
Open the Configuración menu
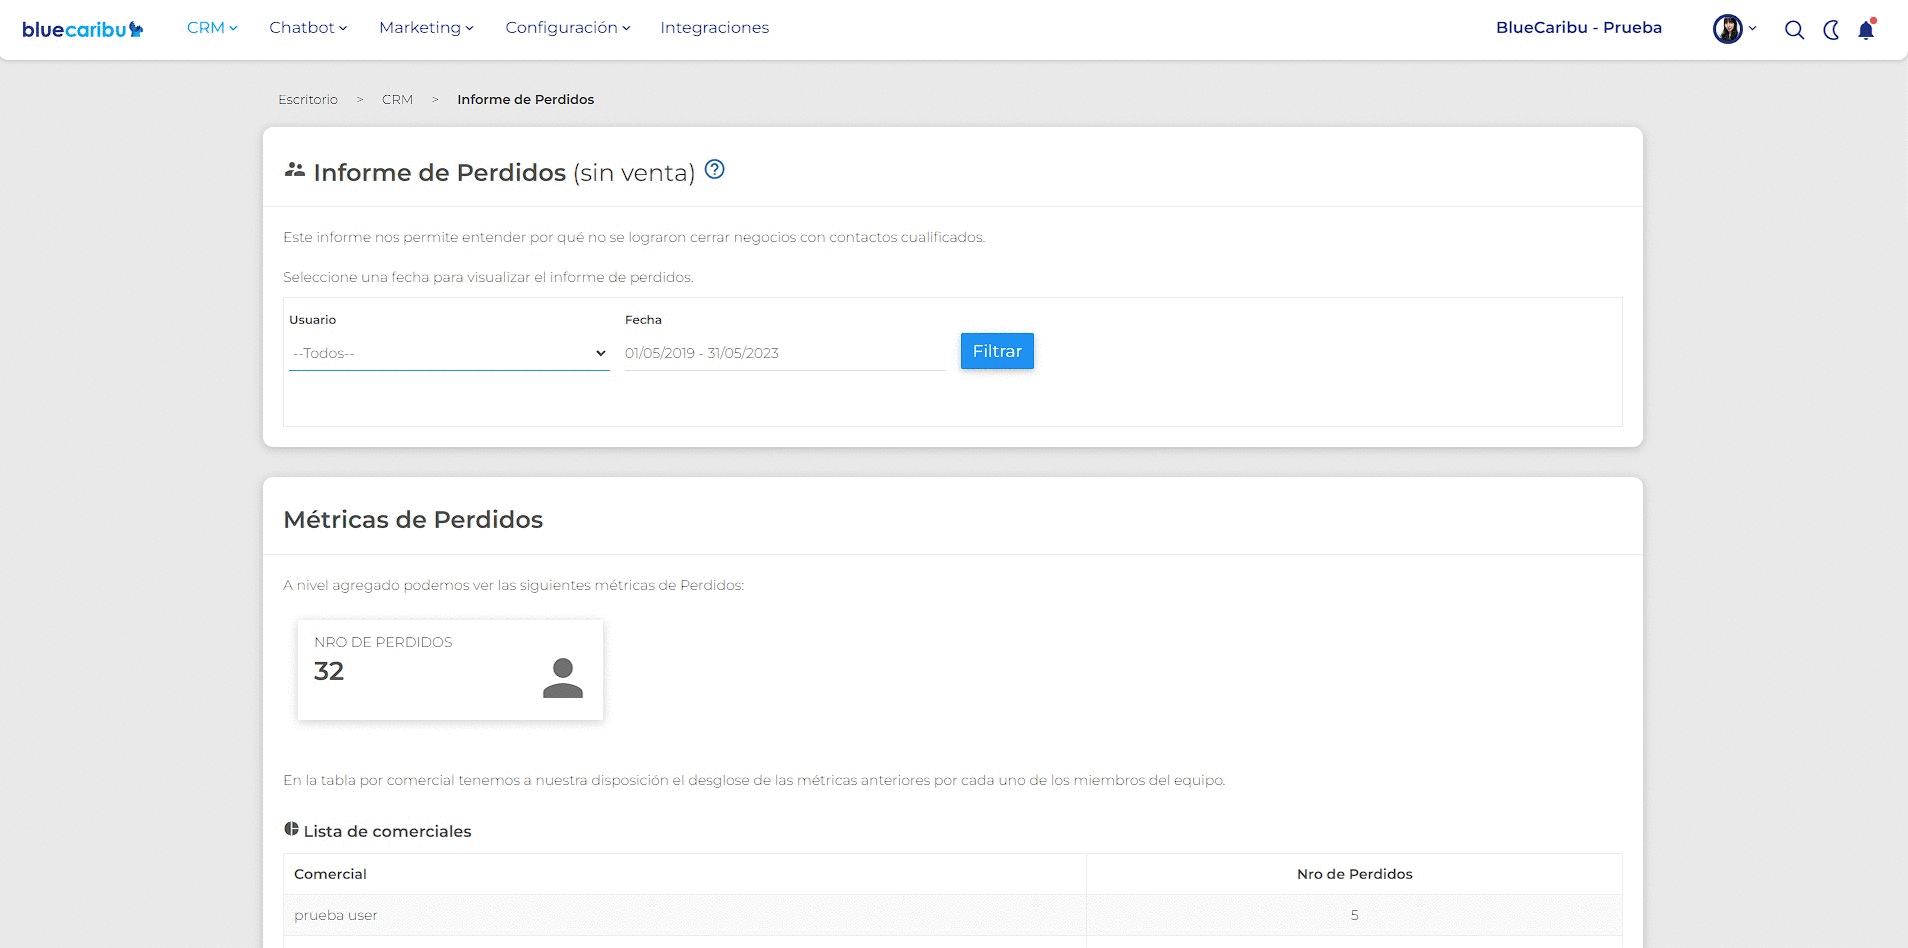coord(568,28)
